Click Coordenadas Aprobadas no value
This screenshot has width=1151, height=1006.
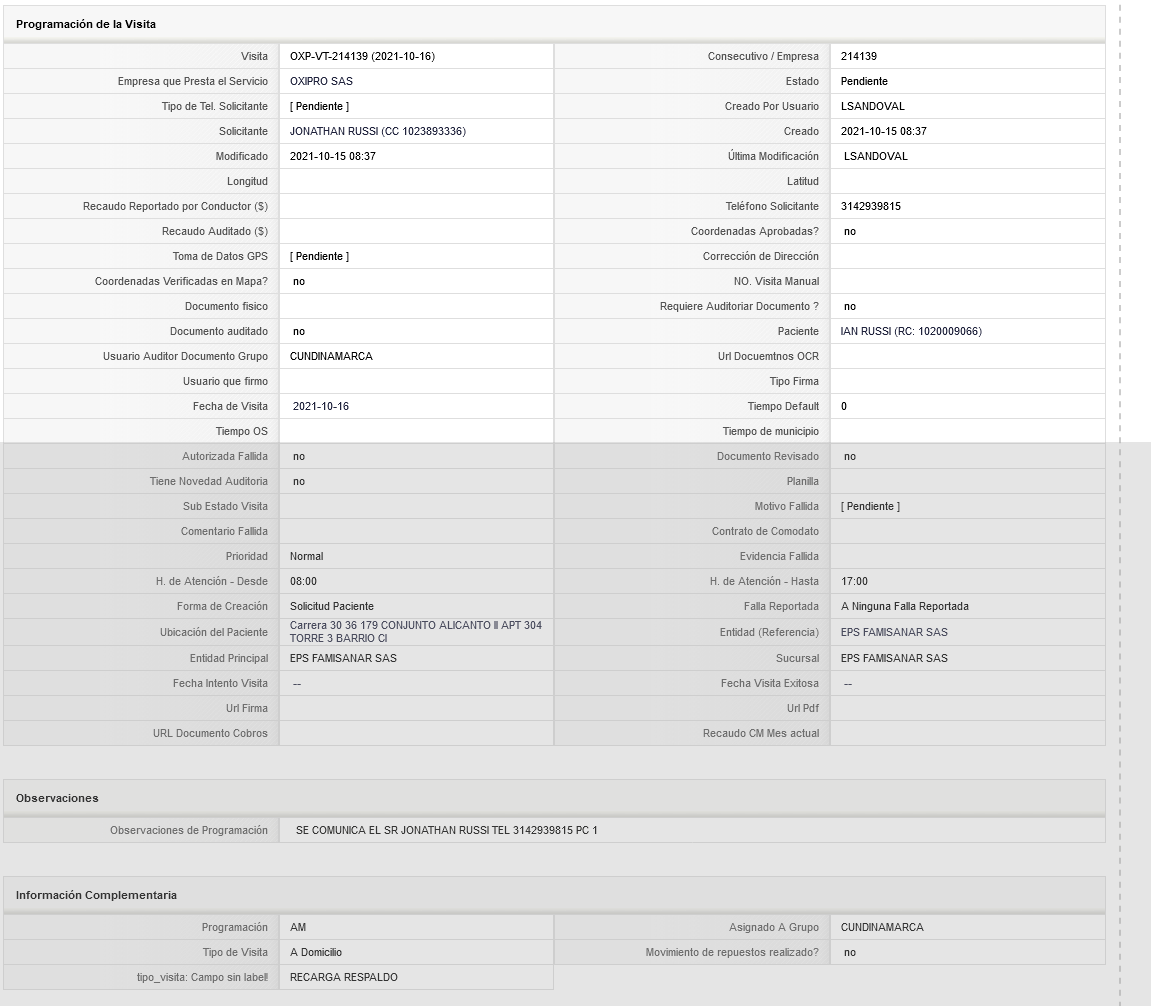pos(850,231)
